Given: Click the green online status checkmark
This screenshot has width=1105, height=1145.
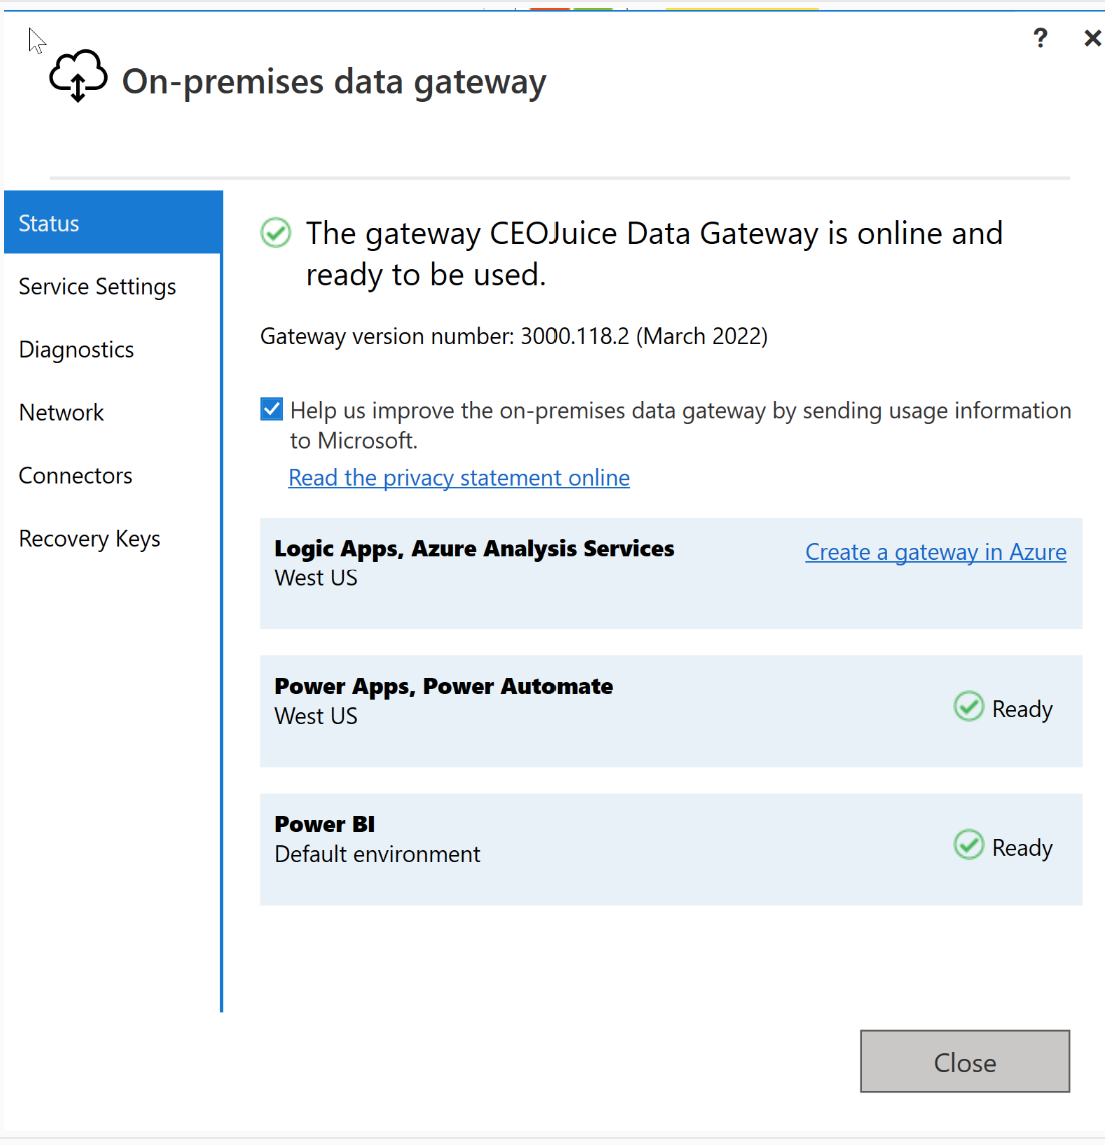Looking at the screenshot, I should [x=276, y=234].
